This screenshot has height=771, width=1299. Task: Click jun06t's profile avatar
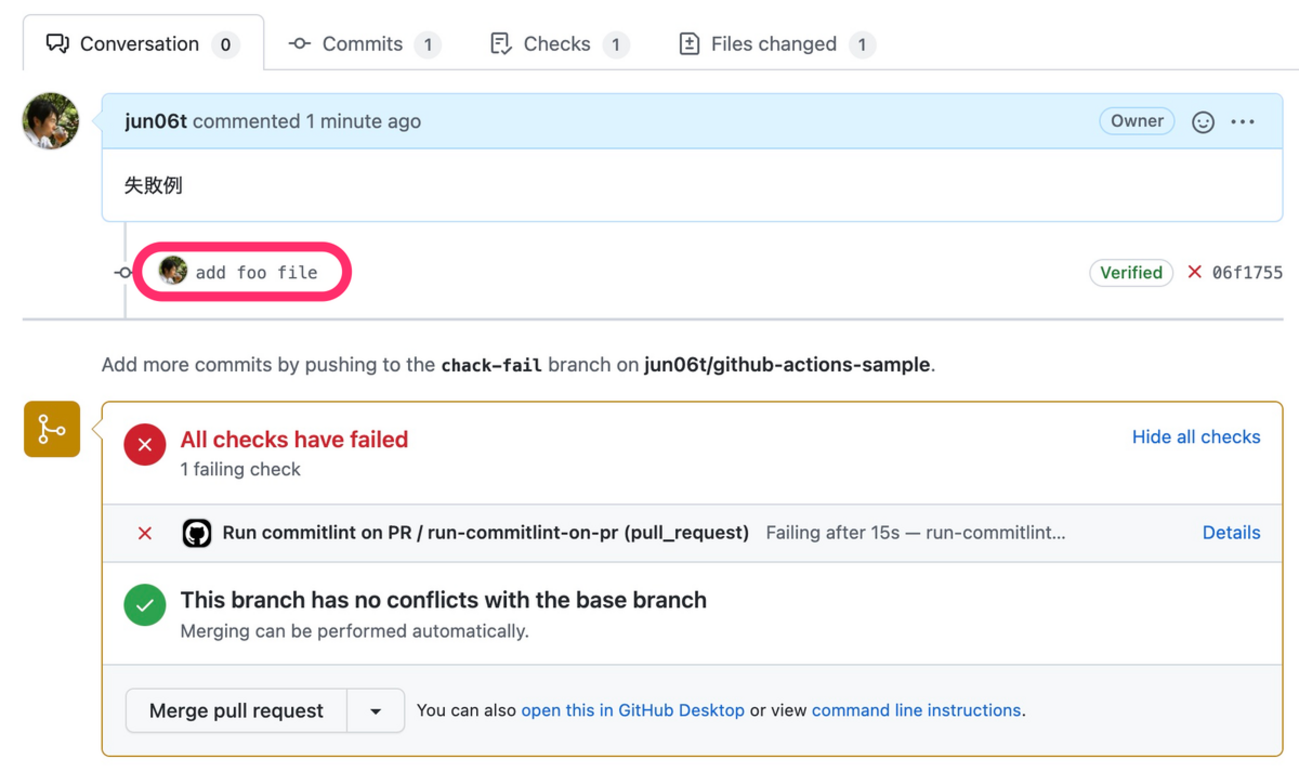[x=50, y=120]
